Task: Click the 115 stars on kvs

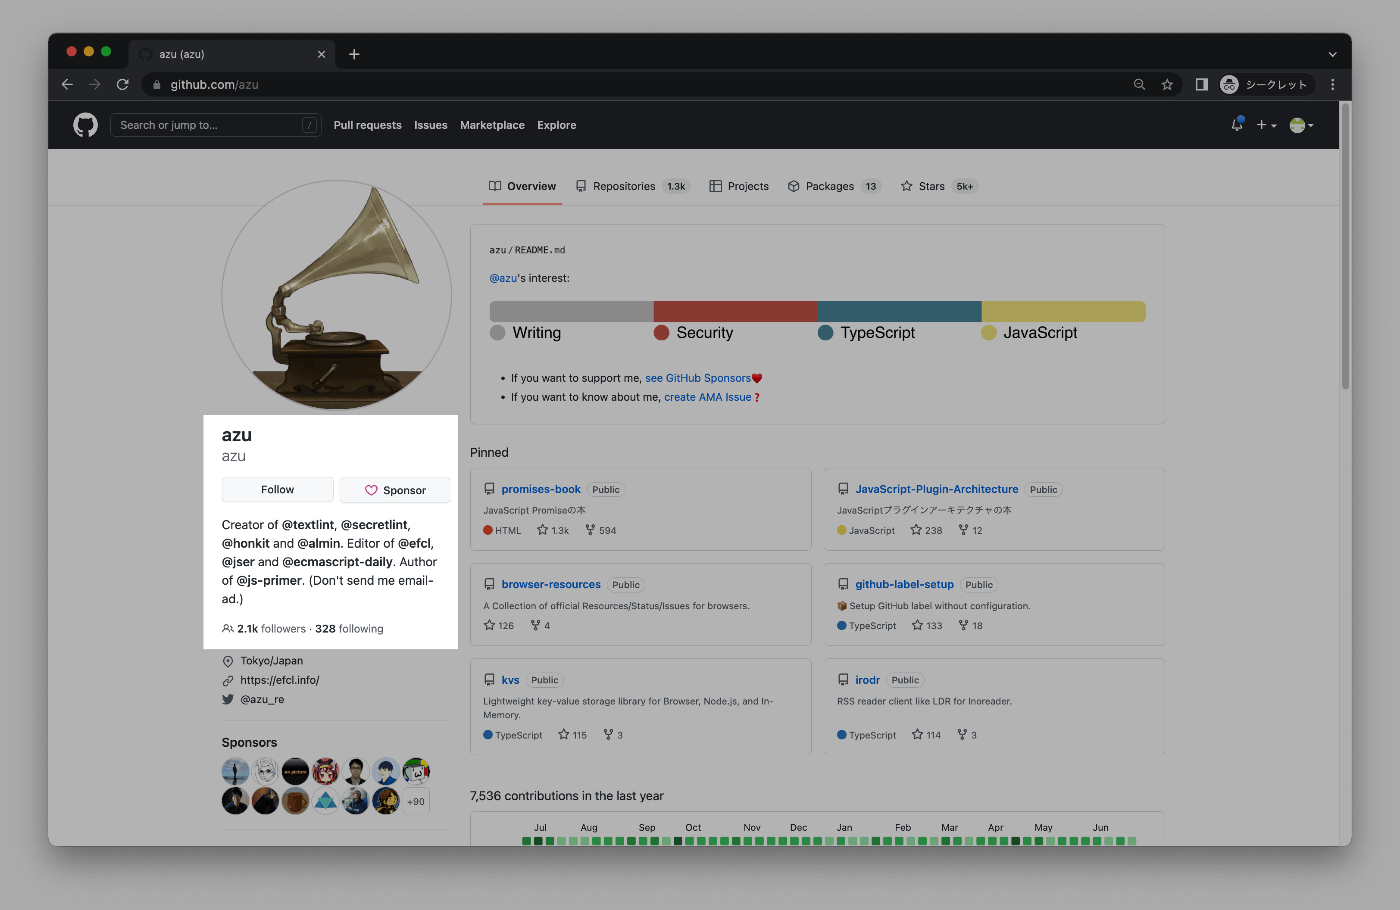Action: coord(573,735)
